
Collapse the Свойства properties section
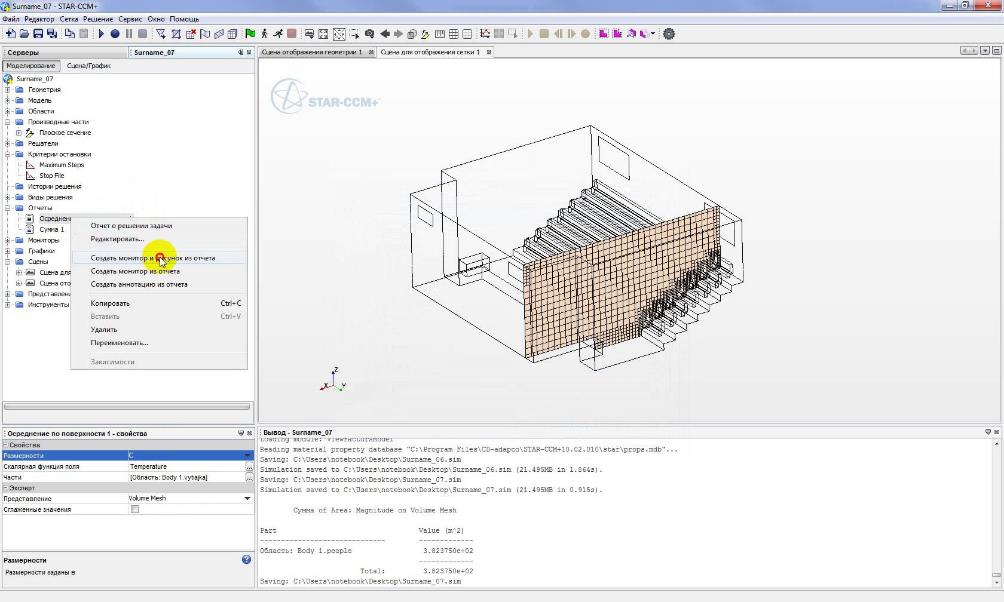[x=5, y=445]
